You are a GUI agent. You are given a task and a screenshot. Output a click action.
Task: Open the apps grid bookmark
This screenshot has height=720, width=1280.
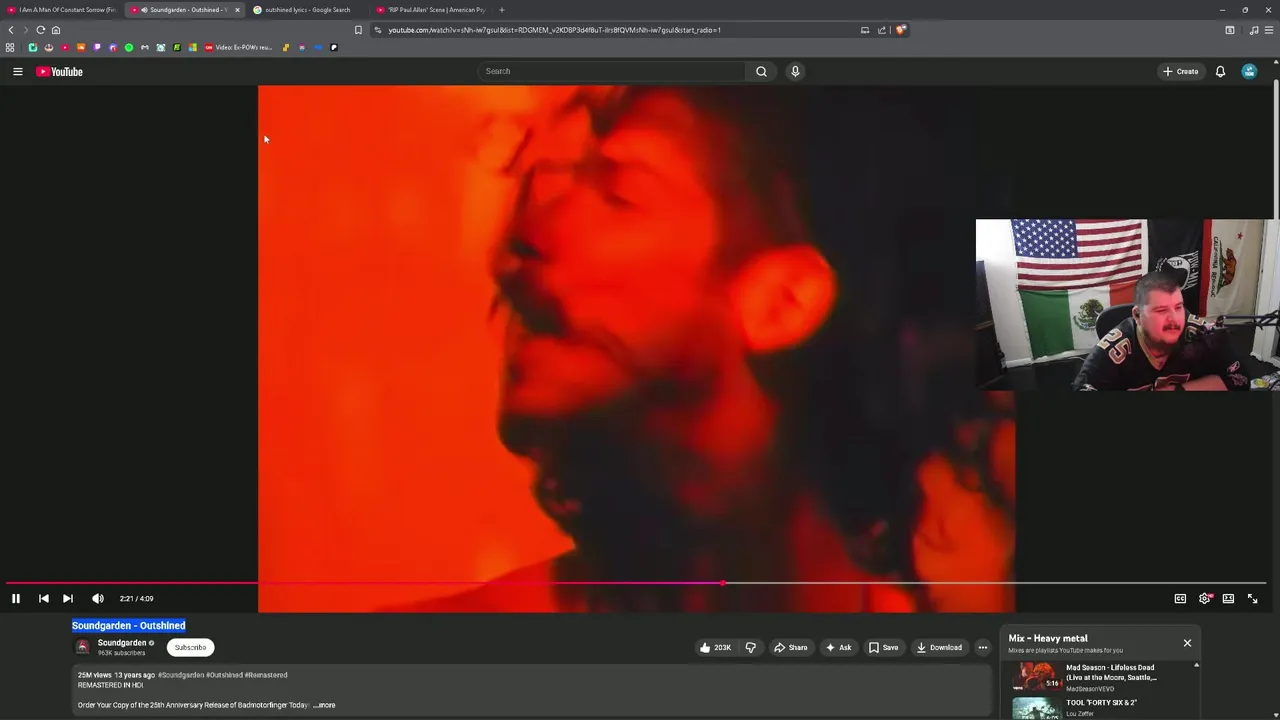coord(10,47)
